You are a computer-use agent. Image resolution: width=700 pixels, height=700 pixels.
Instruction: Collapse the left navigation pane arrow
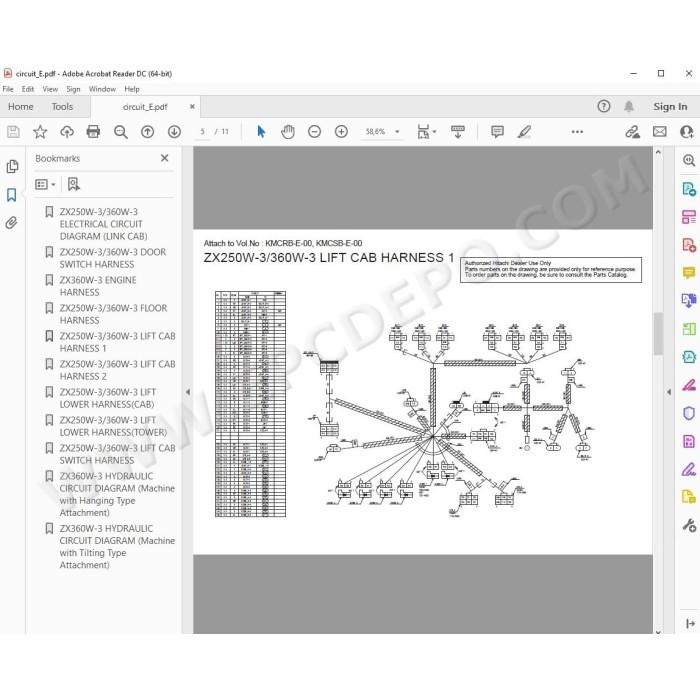pos(188,392)
